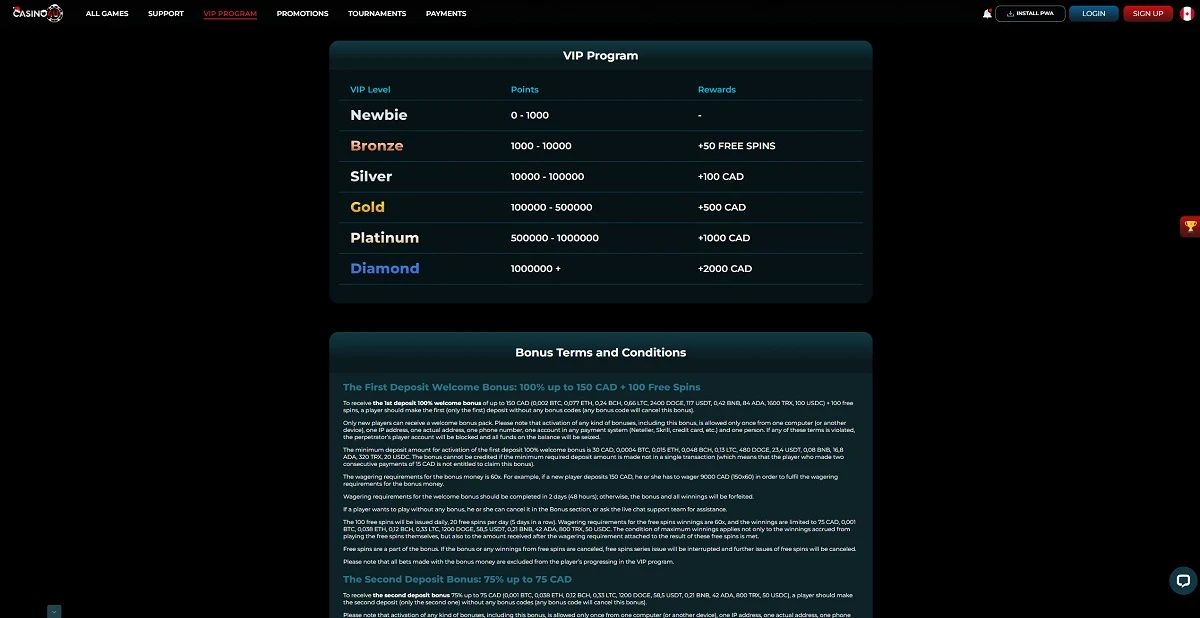Click the '+50 FREE SPINS' reward
Screen dimensions: 1200x618
(737, 146)
